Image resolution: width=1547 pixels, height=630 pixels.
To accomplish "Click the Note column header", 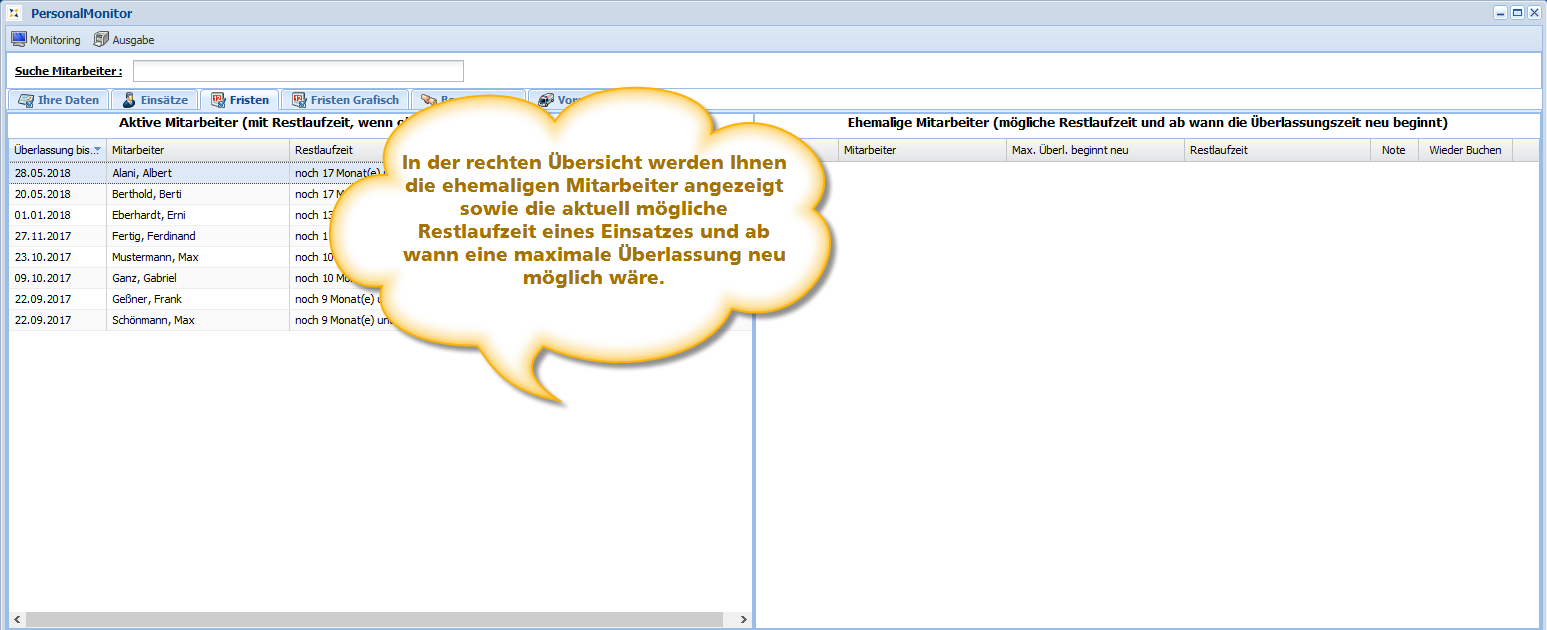I will pyautogui.click(x=1393, y=150).
